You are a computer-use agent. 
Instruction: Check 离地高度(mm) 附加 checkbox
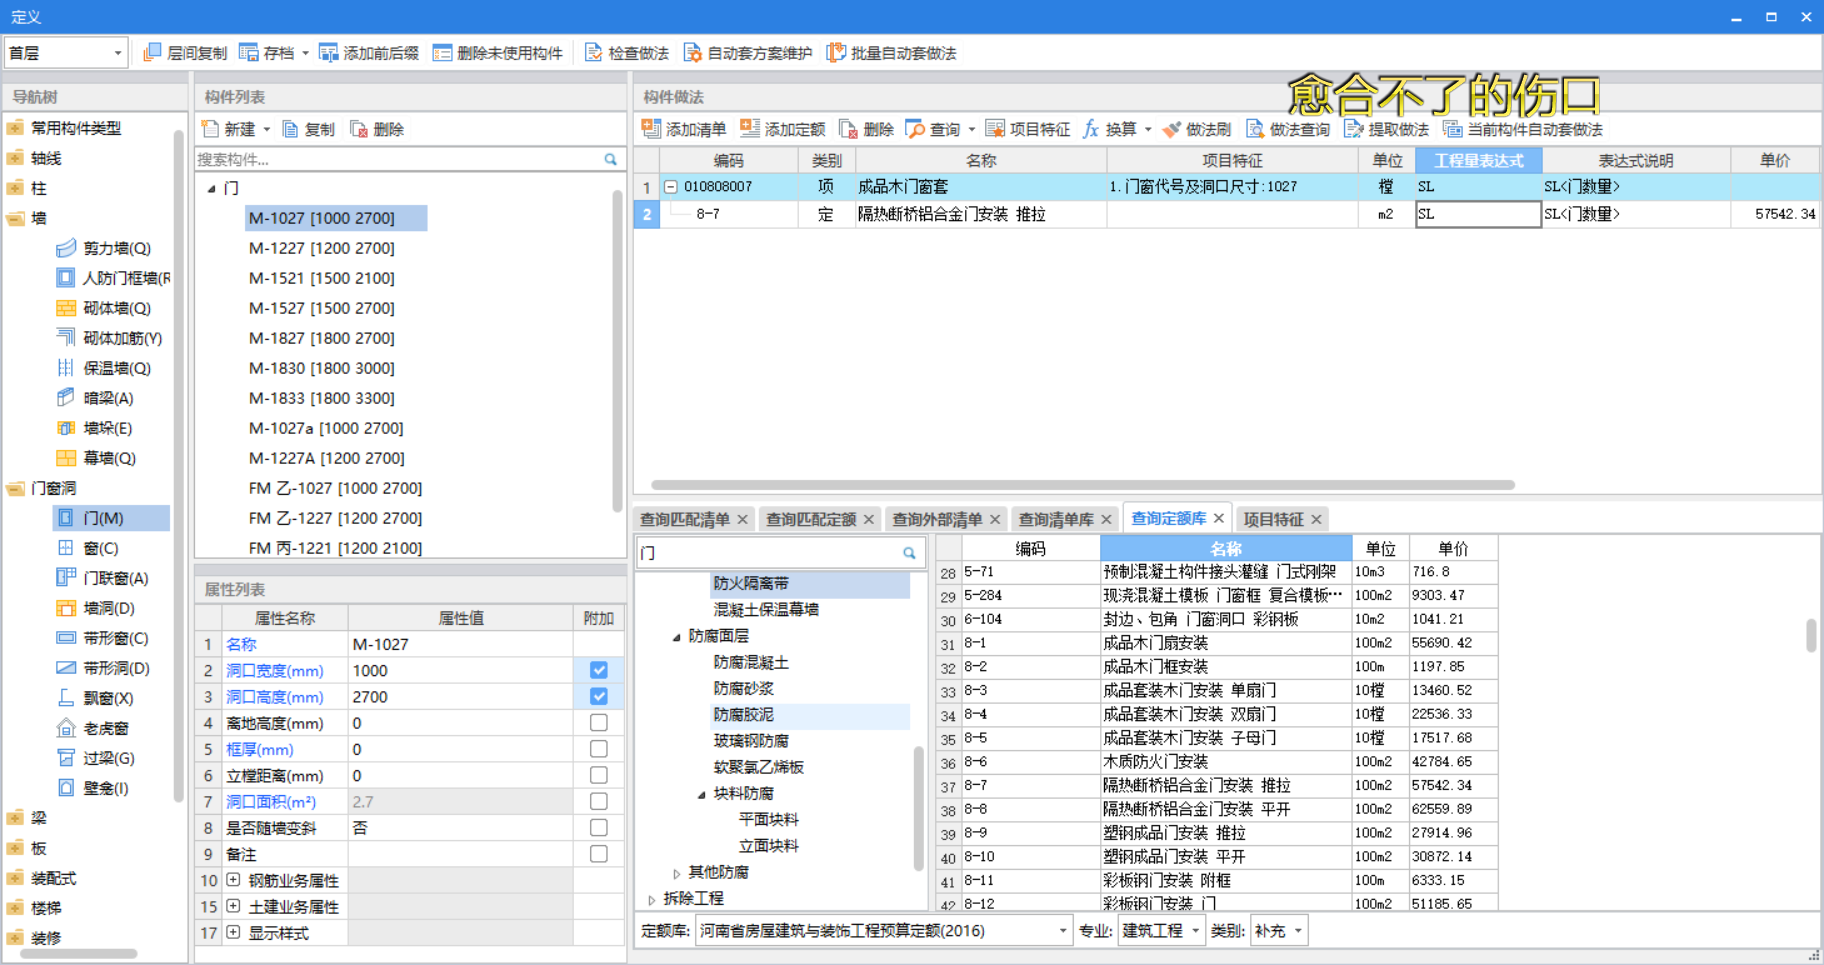(599, 722)
